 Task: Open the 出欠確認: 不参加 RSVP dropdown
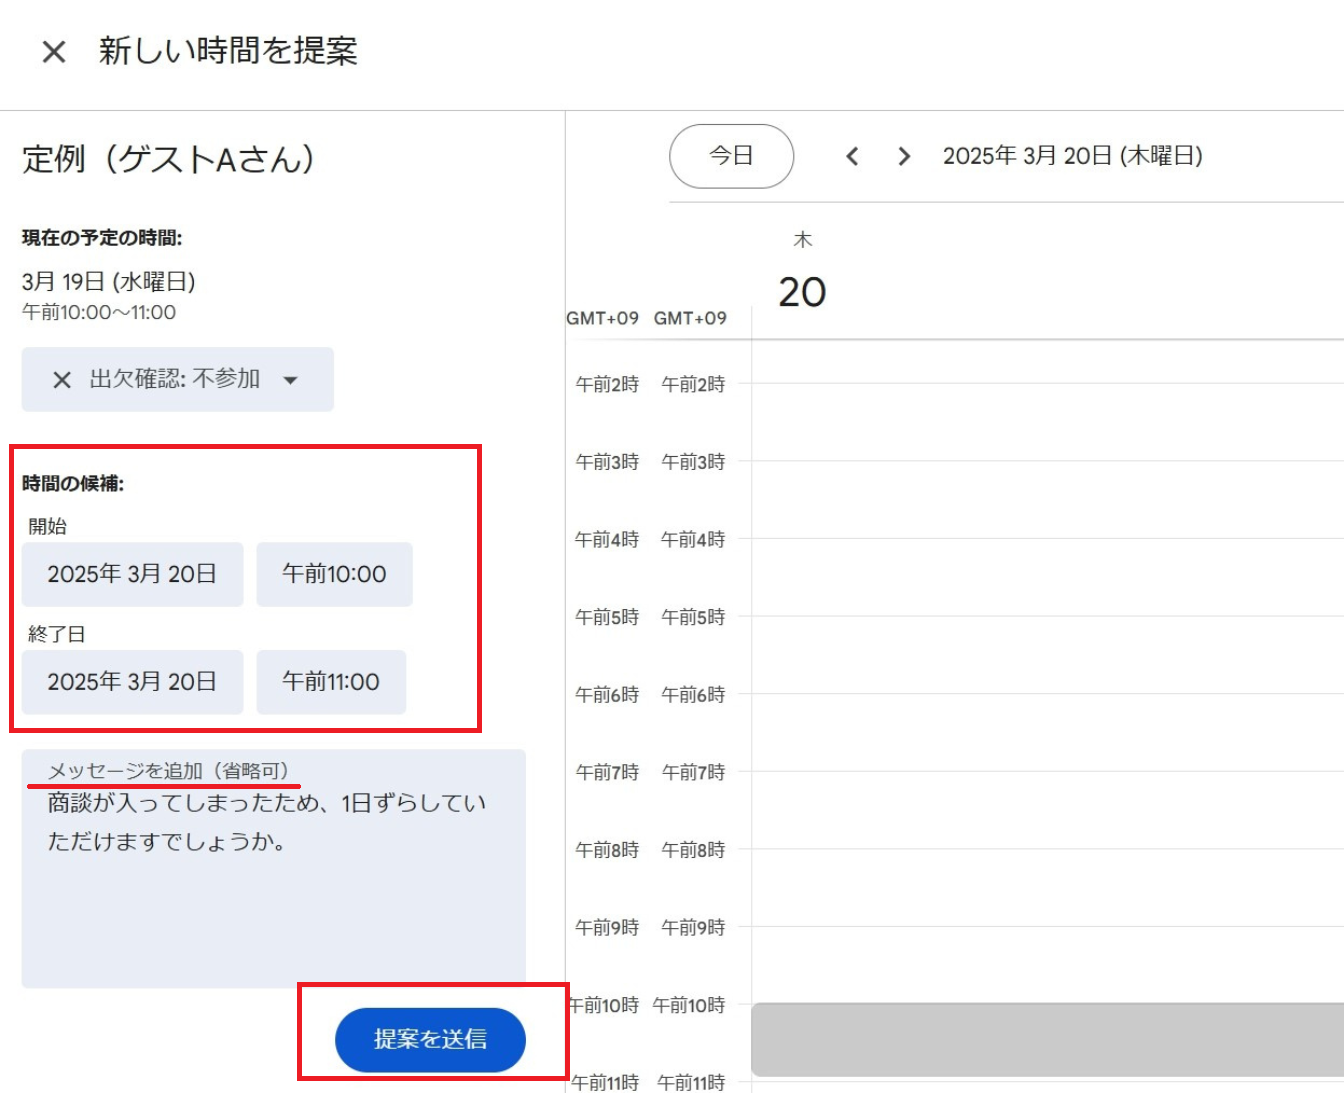pos(177,380)
